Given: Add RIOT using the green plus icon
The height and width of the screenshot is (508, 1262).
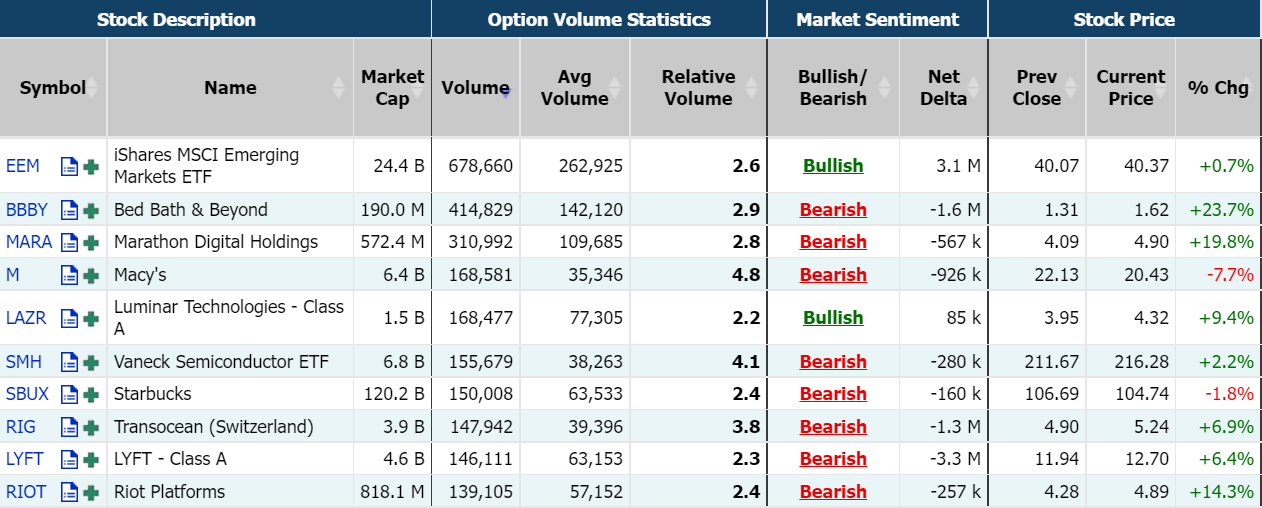Looking at the screenshot, I should tap(91, 492).
